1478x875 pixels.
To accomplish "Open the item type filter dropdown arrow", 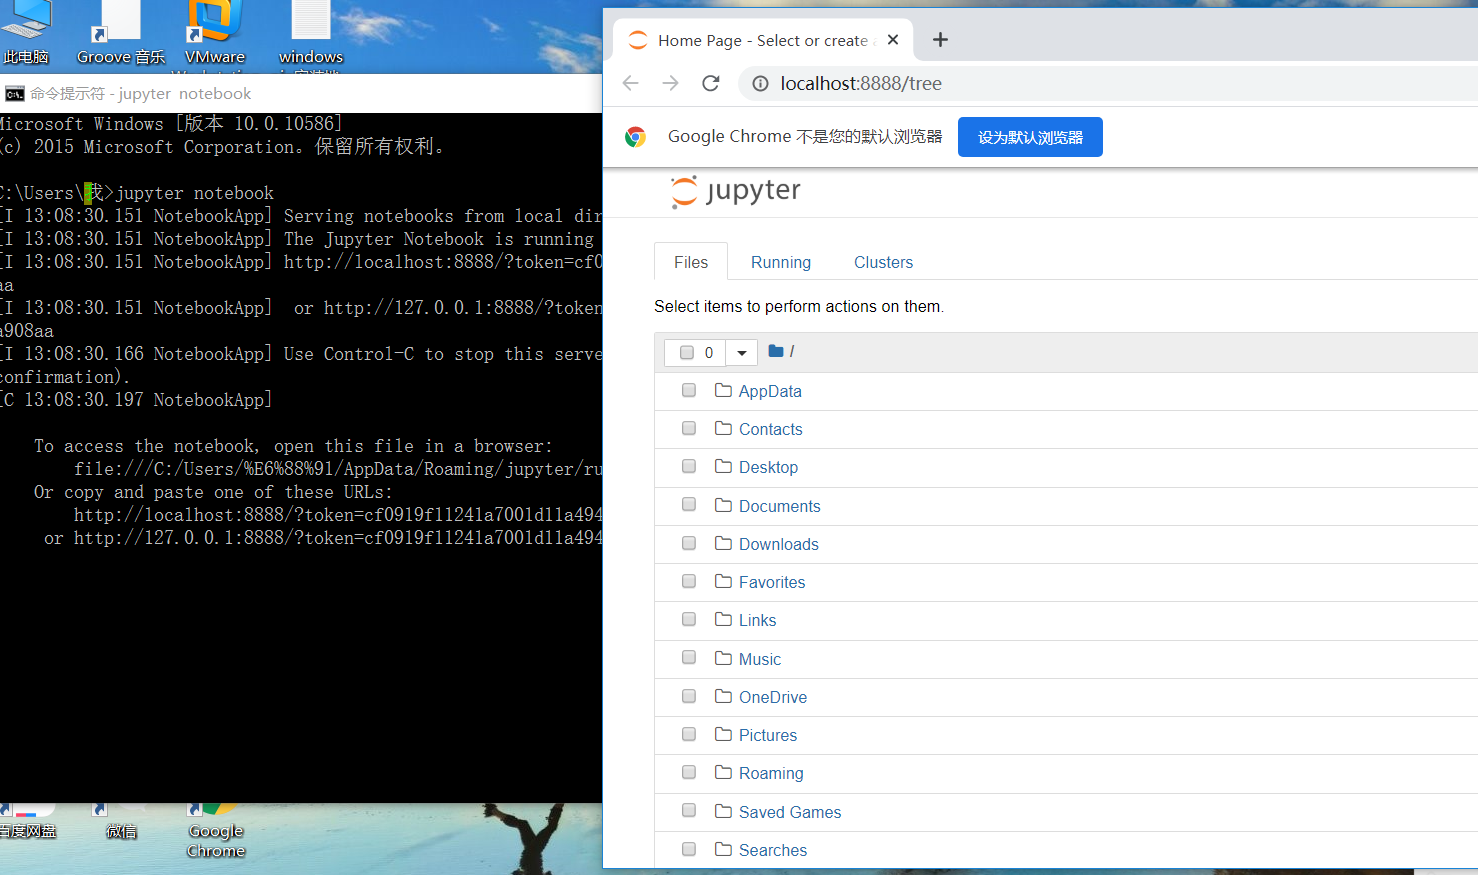I will coord(740,352).
